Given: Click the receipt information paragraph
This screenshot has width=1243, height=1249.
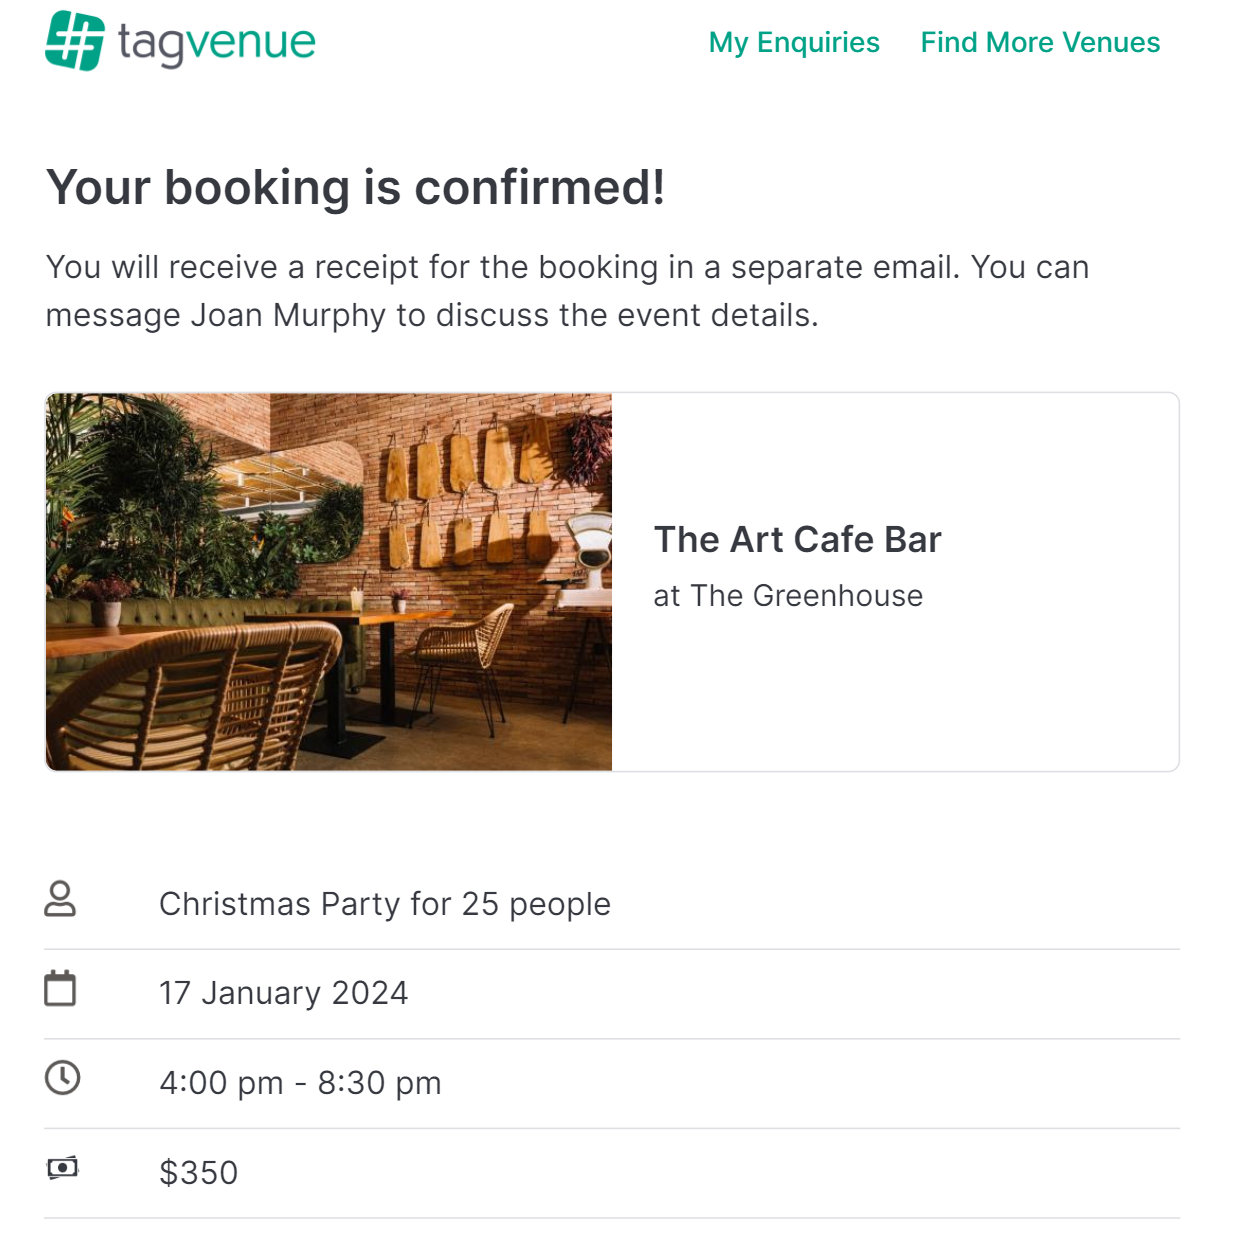Looking at the screenshot, I should pos(567,291).
